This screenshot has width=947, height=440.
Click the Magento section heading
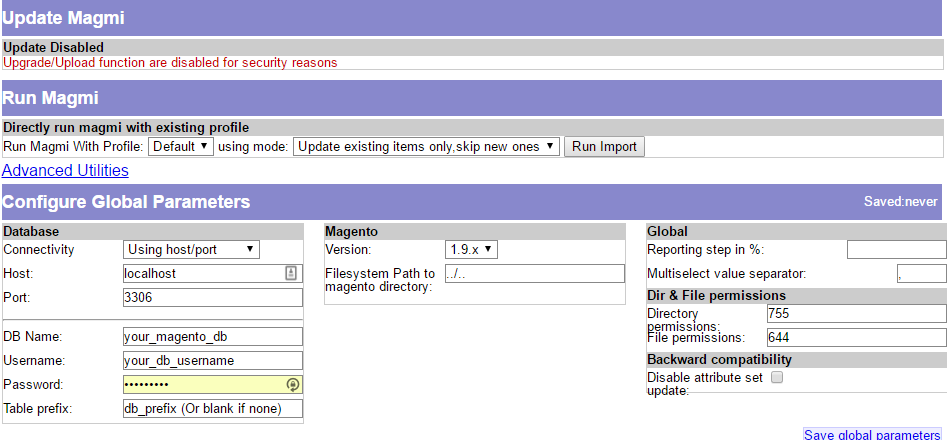tap(352, 232)
